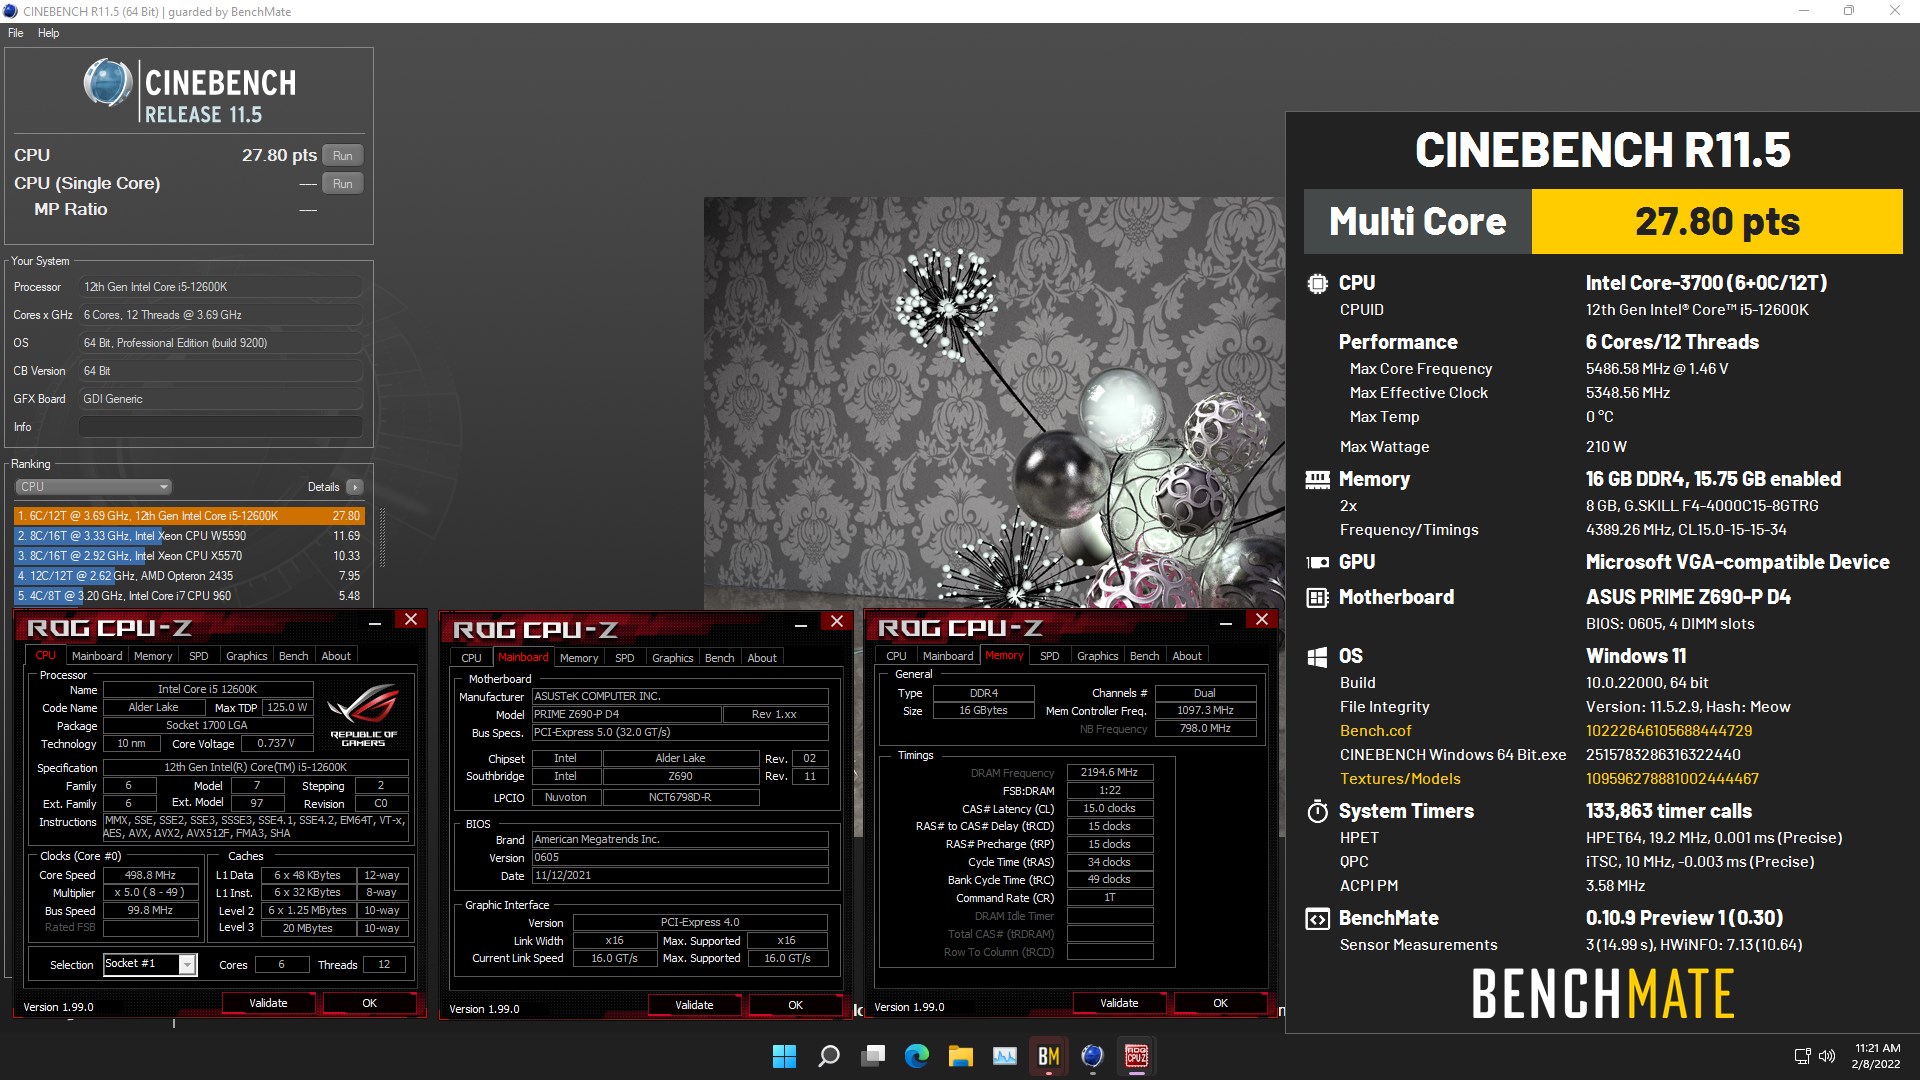Click the BenchMate GPU card icon

[x=1317, y=563]
